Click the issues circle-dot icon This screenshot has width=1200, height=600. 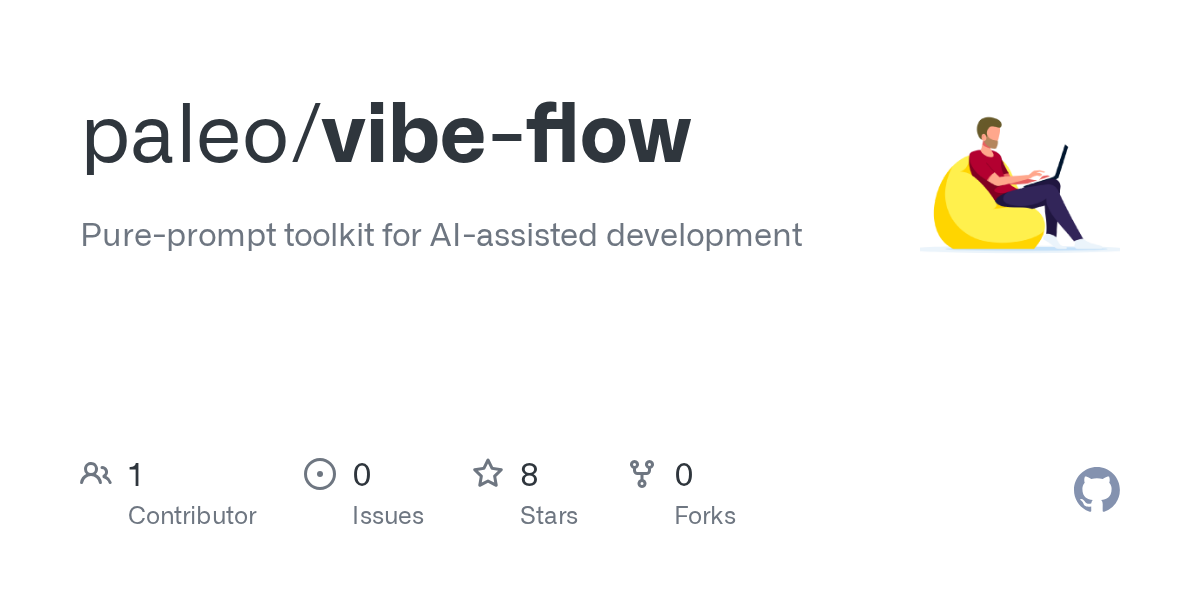click(319, 473)
